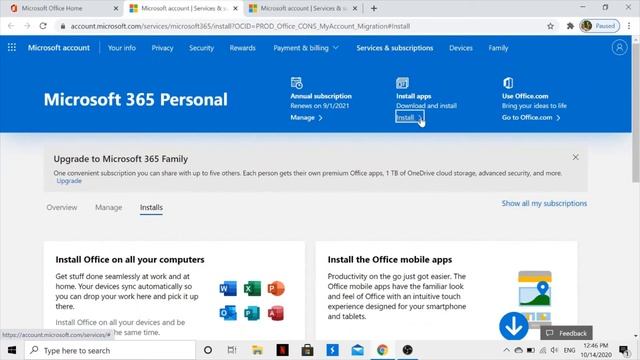Click the Manage subscription link
The width and height of the screenshot is (640, 360).
(307, 118)
